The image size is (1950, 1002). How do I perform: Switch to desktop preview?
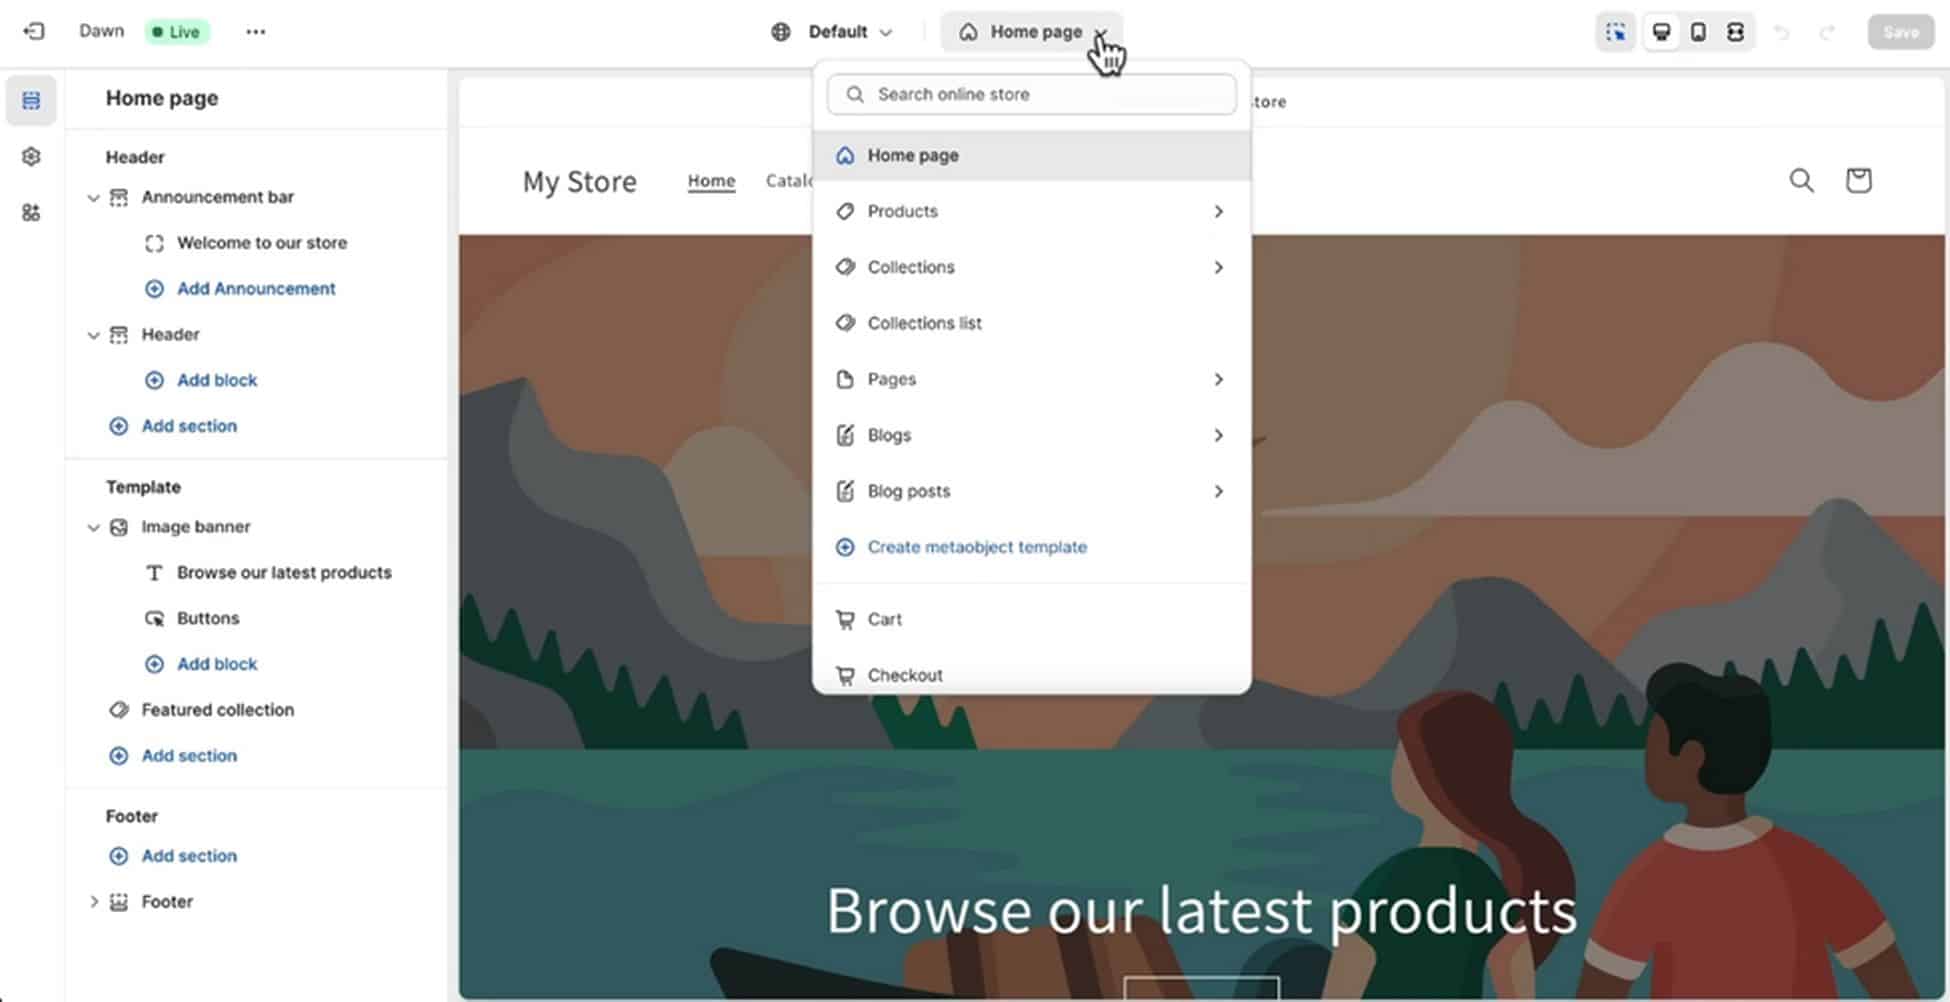pos(1661,31)
